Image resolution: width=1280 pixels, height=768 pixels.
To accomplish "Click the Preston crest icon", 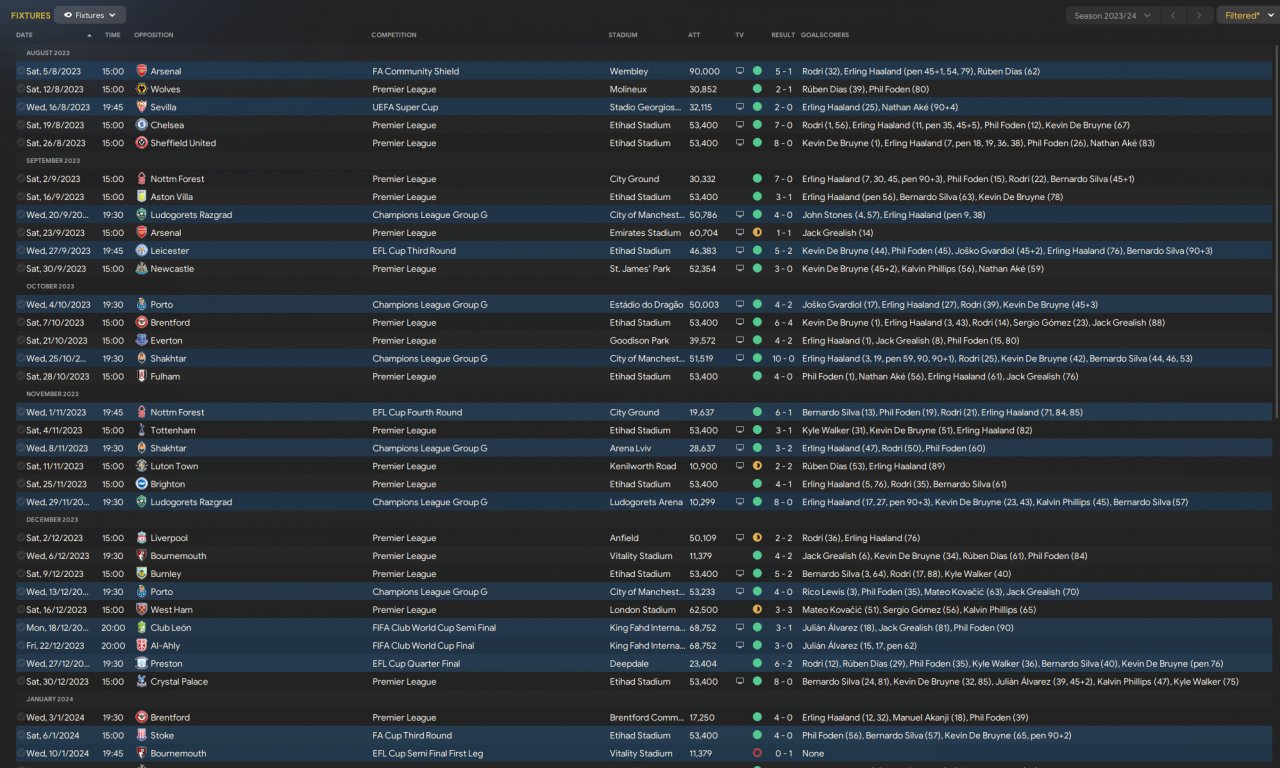I will tap(141, 664).
